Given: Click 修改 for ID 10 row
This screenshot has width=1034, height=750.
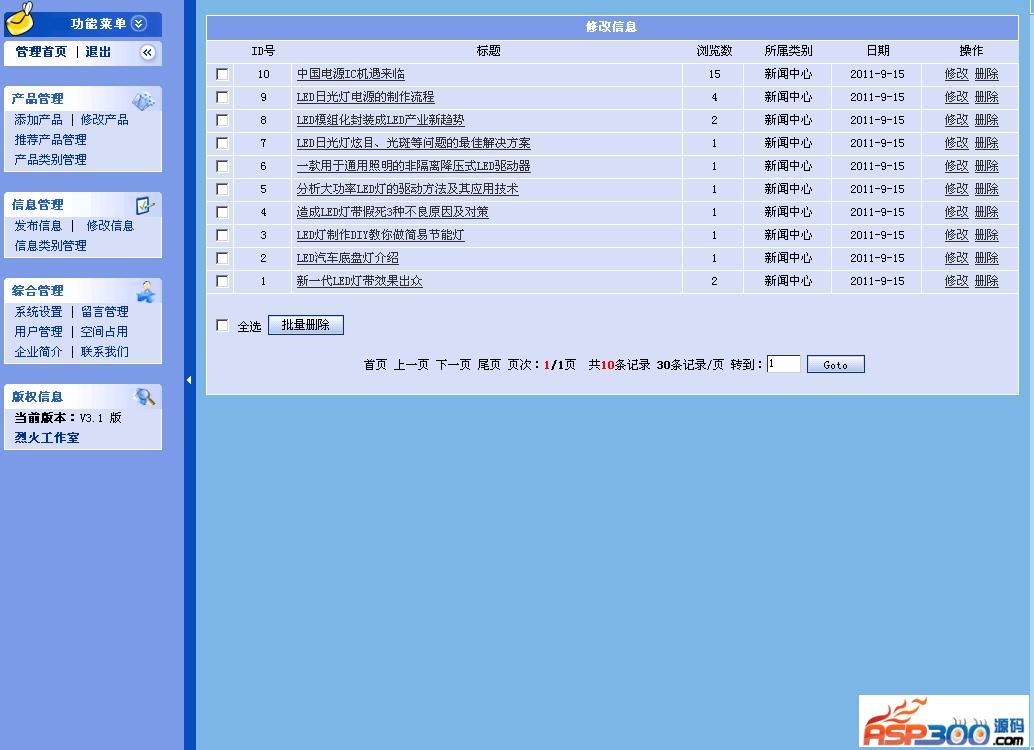Looking at the screenshot, I should [x=956, y=74].
